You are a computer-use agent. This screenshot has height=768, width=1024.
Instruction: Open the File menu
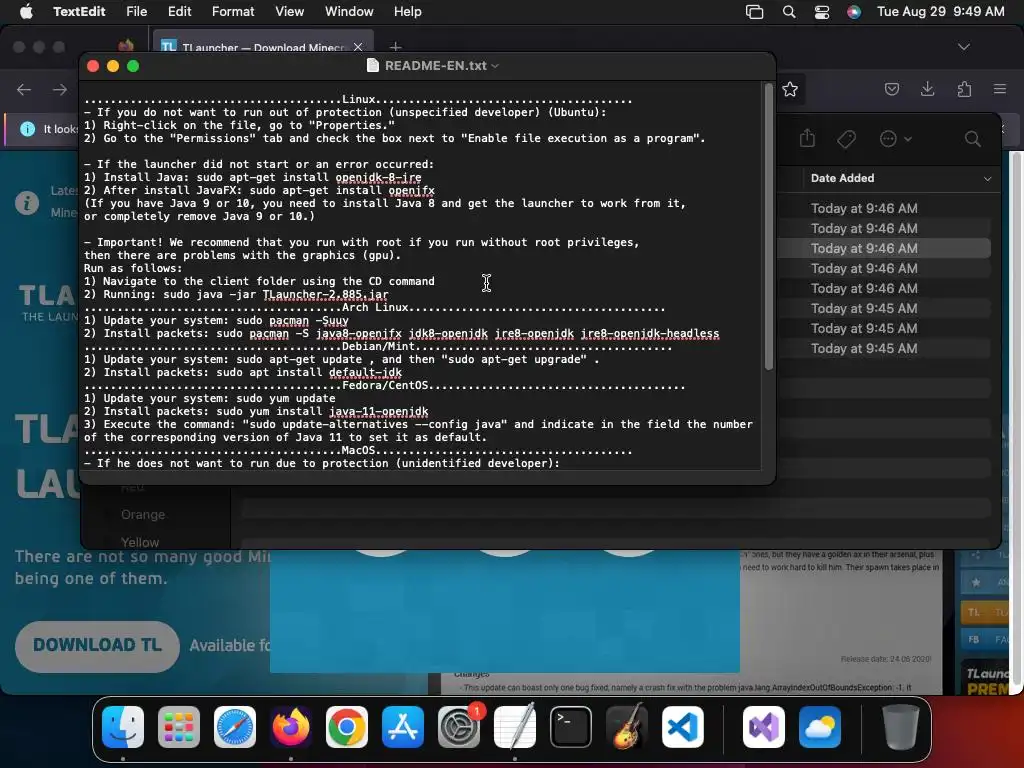tap(136, 12)
